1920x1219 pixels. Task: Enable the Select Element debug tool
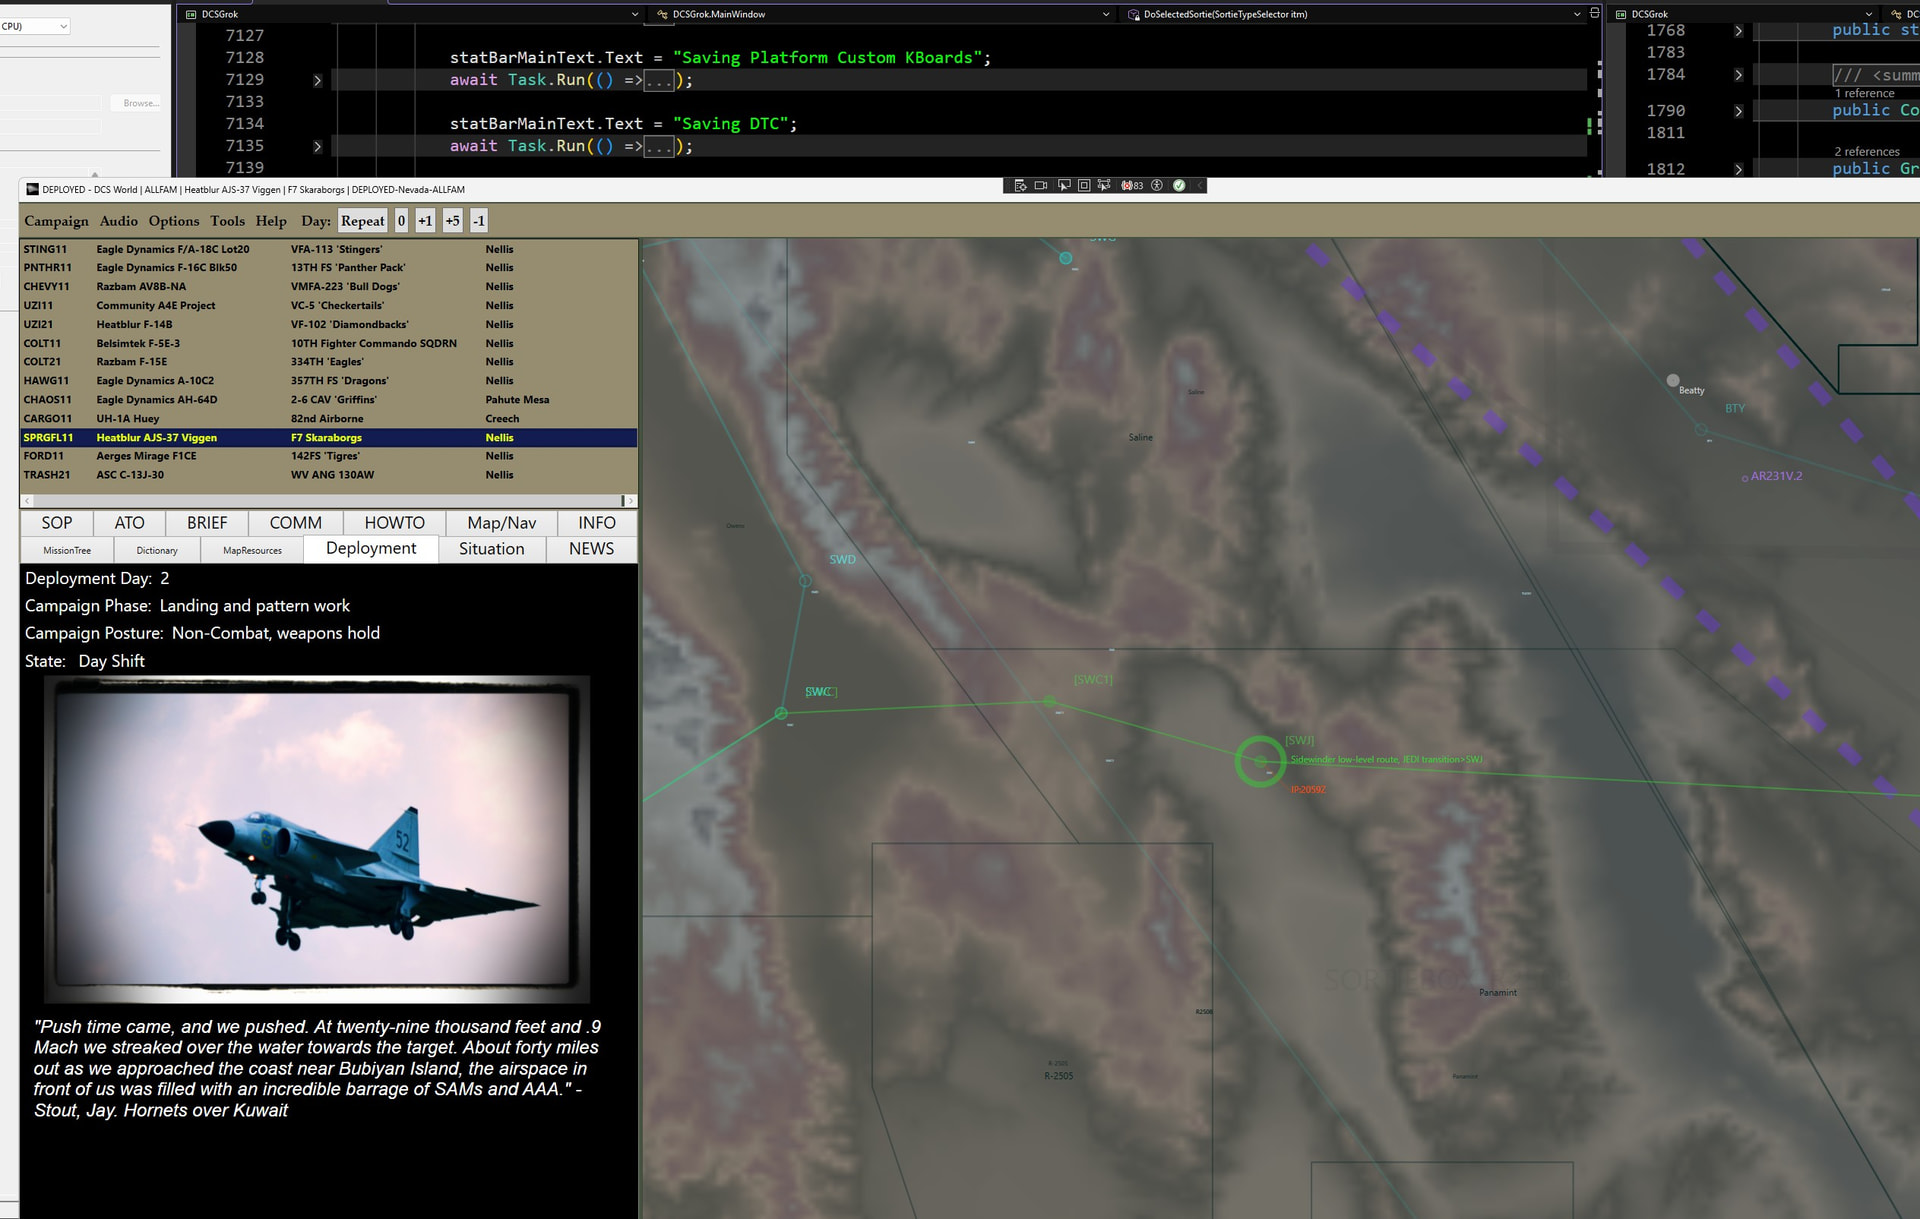(x=1063, y=186)
